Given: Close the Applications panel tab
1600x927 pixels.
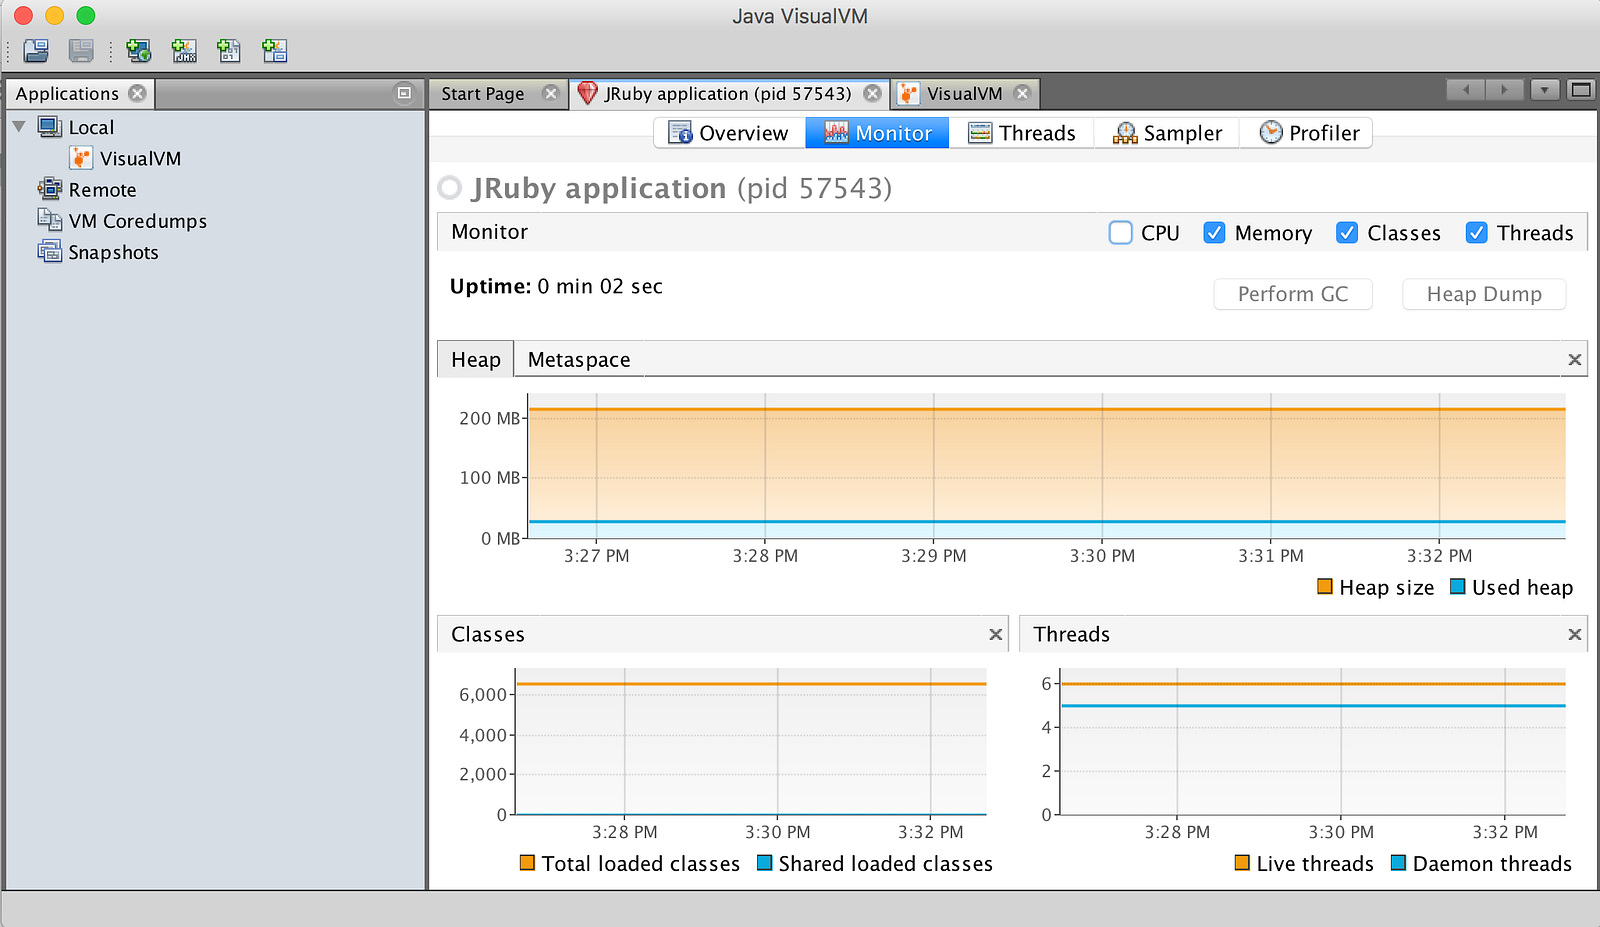Looking at the screenshot, I should click(137, 93).
